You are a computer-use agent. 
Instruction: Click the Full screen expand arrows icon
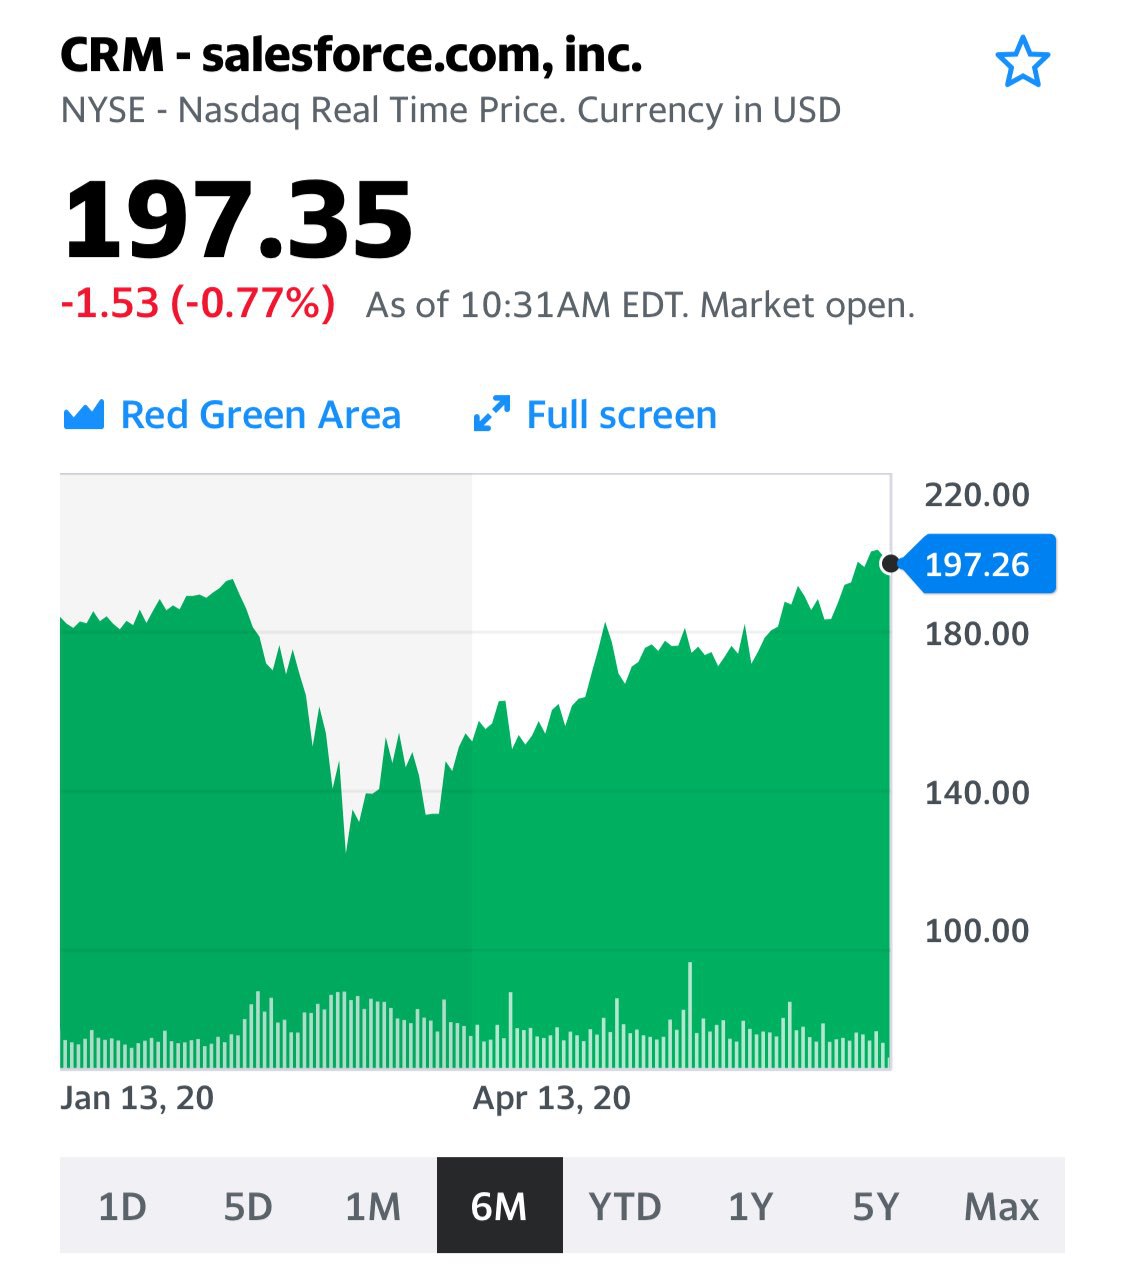491,414
